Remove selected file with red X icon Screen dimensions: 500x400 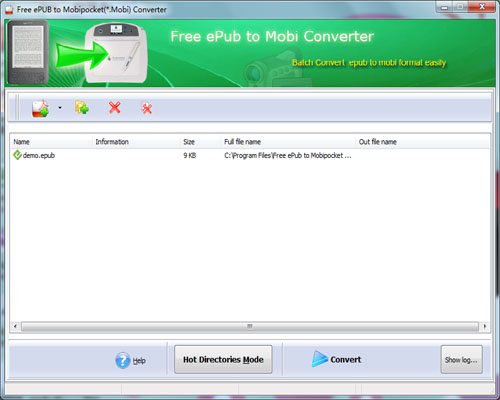tap(114, 108)
